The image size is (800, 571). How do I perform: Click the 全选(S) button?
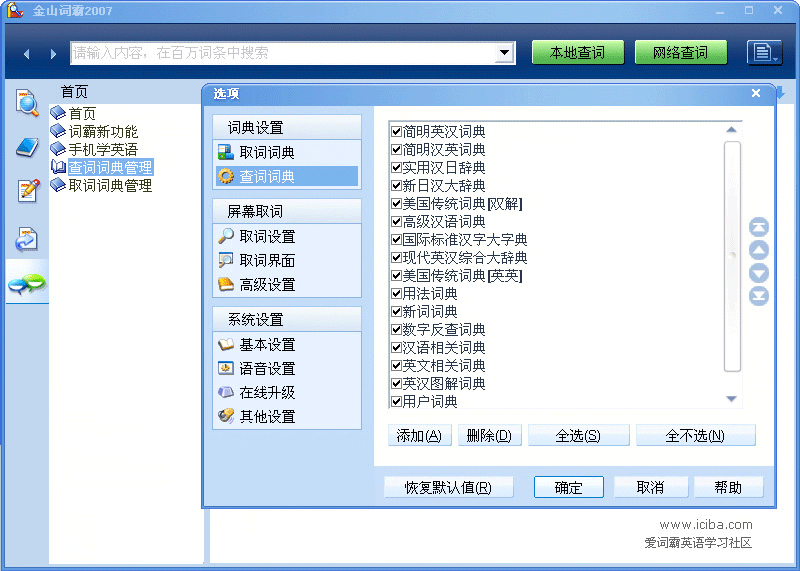tap(579, 435)
